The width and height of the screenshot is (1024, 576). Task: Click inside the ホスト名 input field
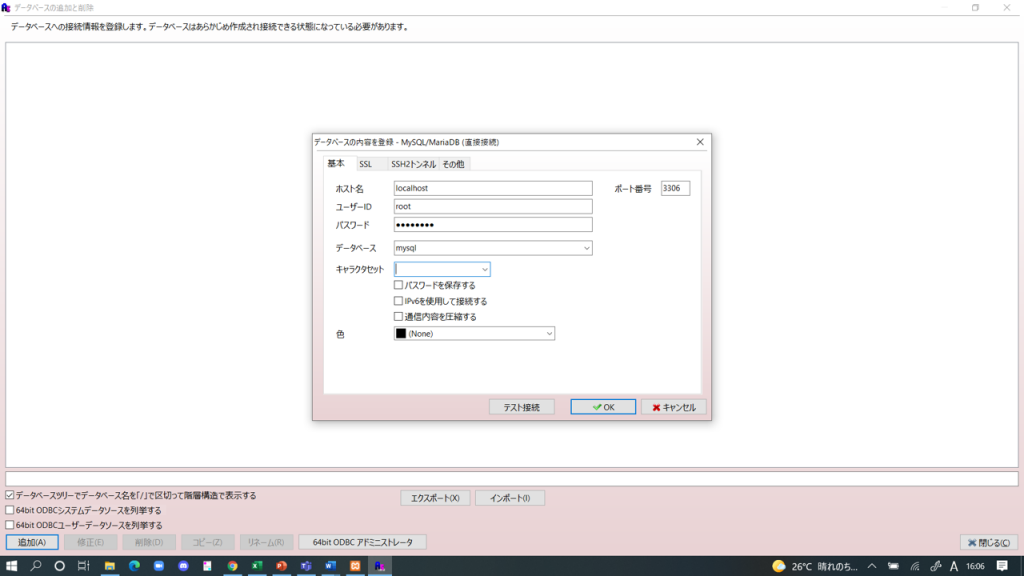[x=492, y=187]
